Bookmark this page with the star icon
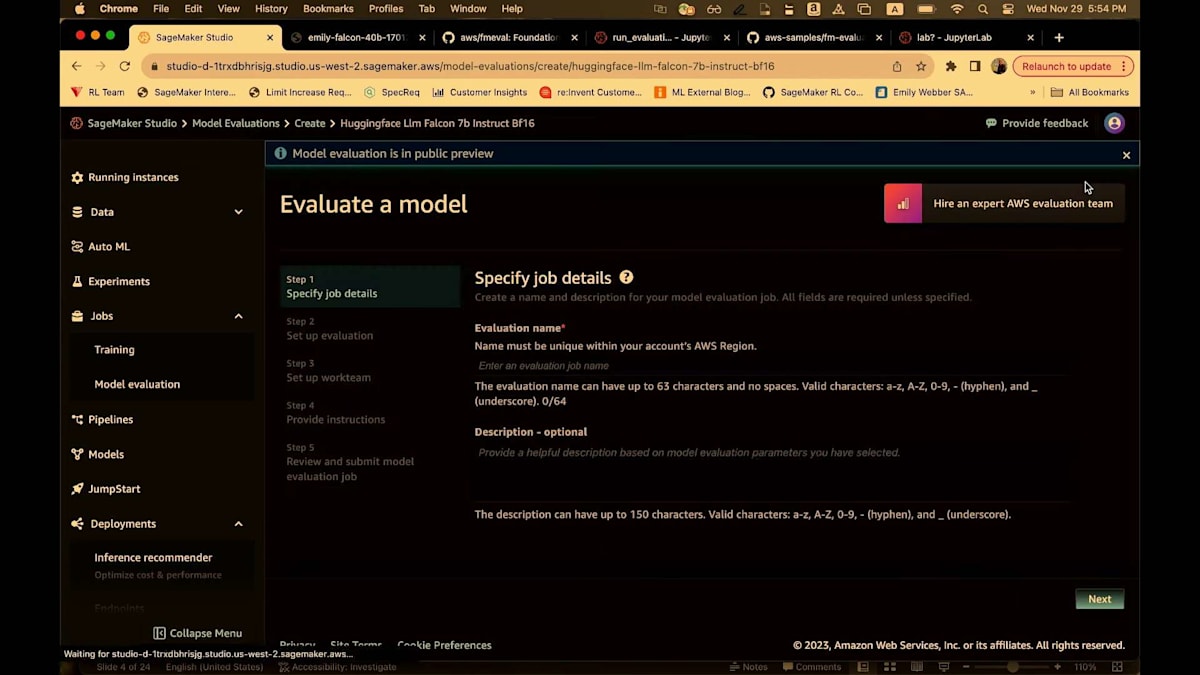 pos(921,66)
